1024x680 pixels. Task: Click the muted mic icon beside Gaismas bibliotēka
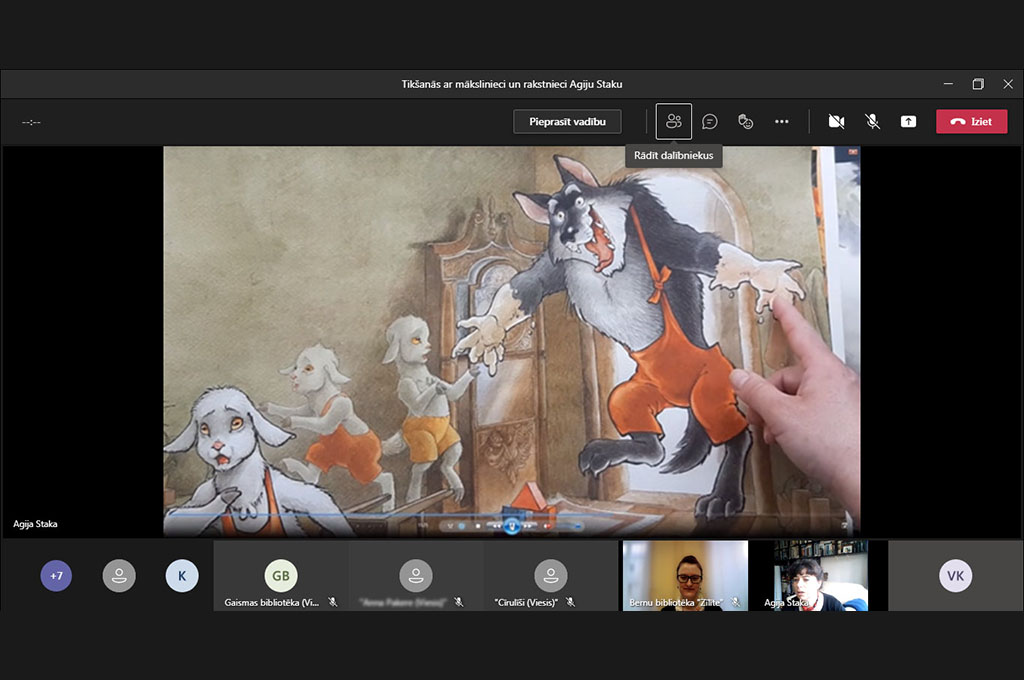333,602
